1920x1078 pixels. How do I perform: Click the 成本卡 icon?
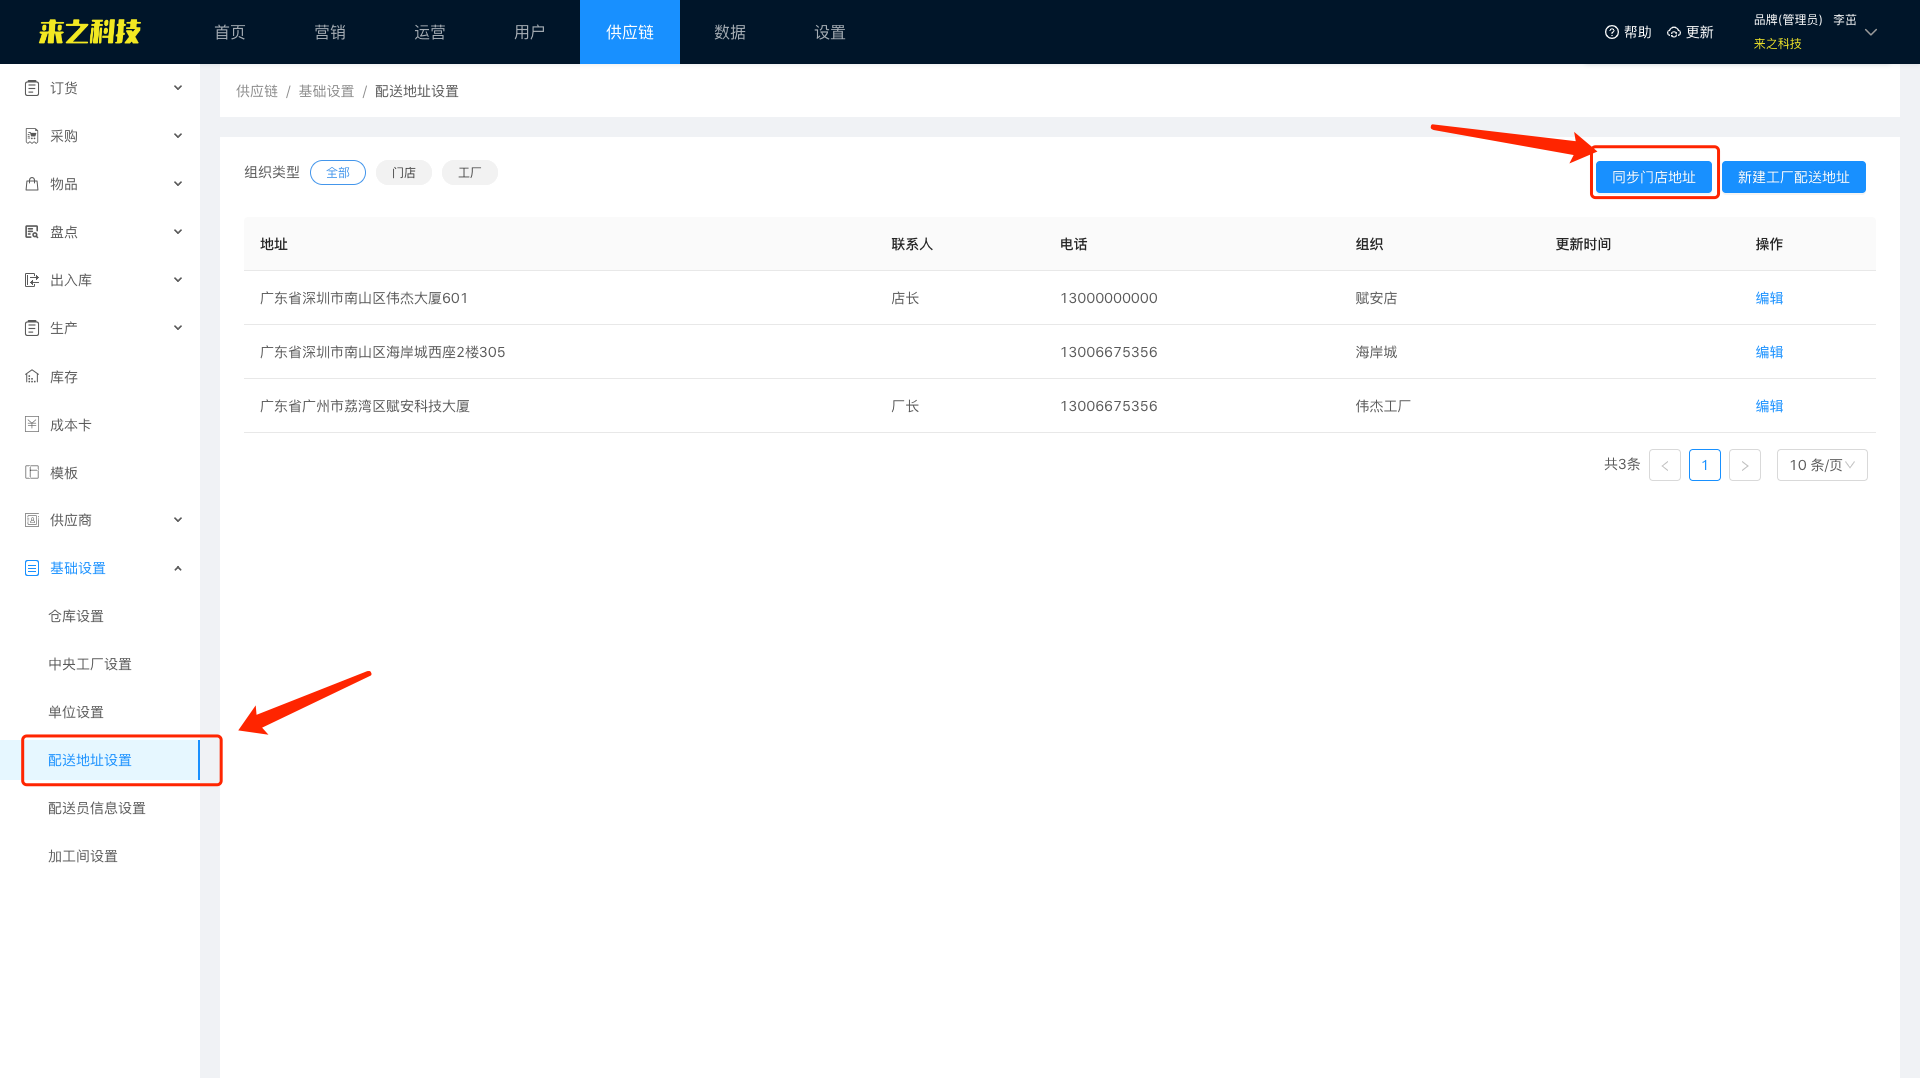32,425
